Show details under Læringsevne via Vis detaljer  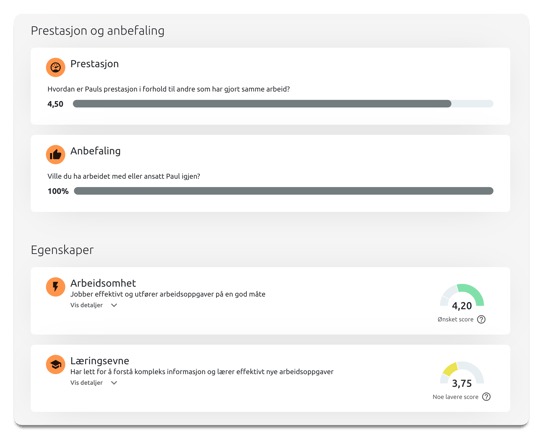point(87,383)
